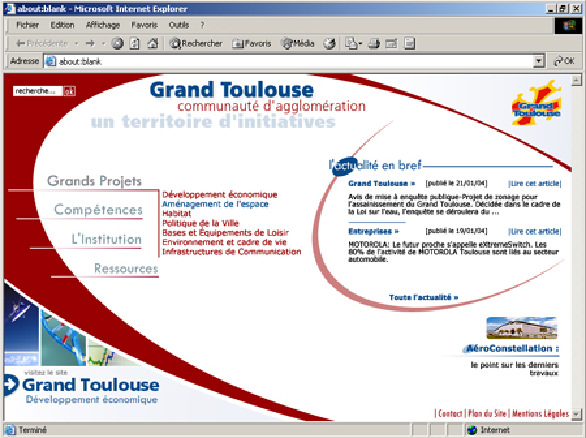Image resolution: width=586 pixels, height=438 pixels.
Task: Go to the Home page icon
Action: coord(152,44)
